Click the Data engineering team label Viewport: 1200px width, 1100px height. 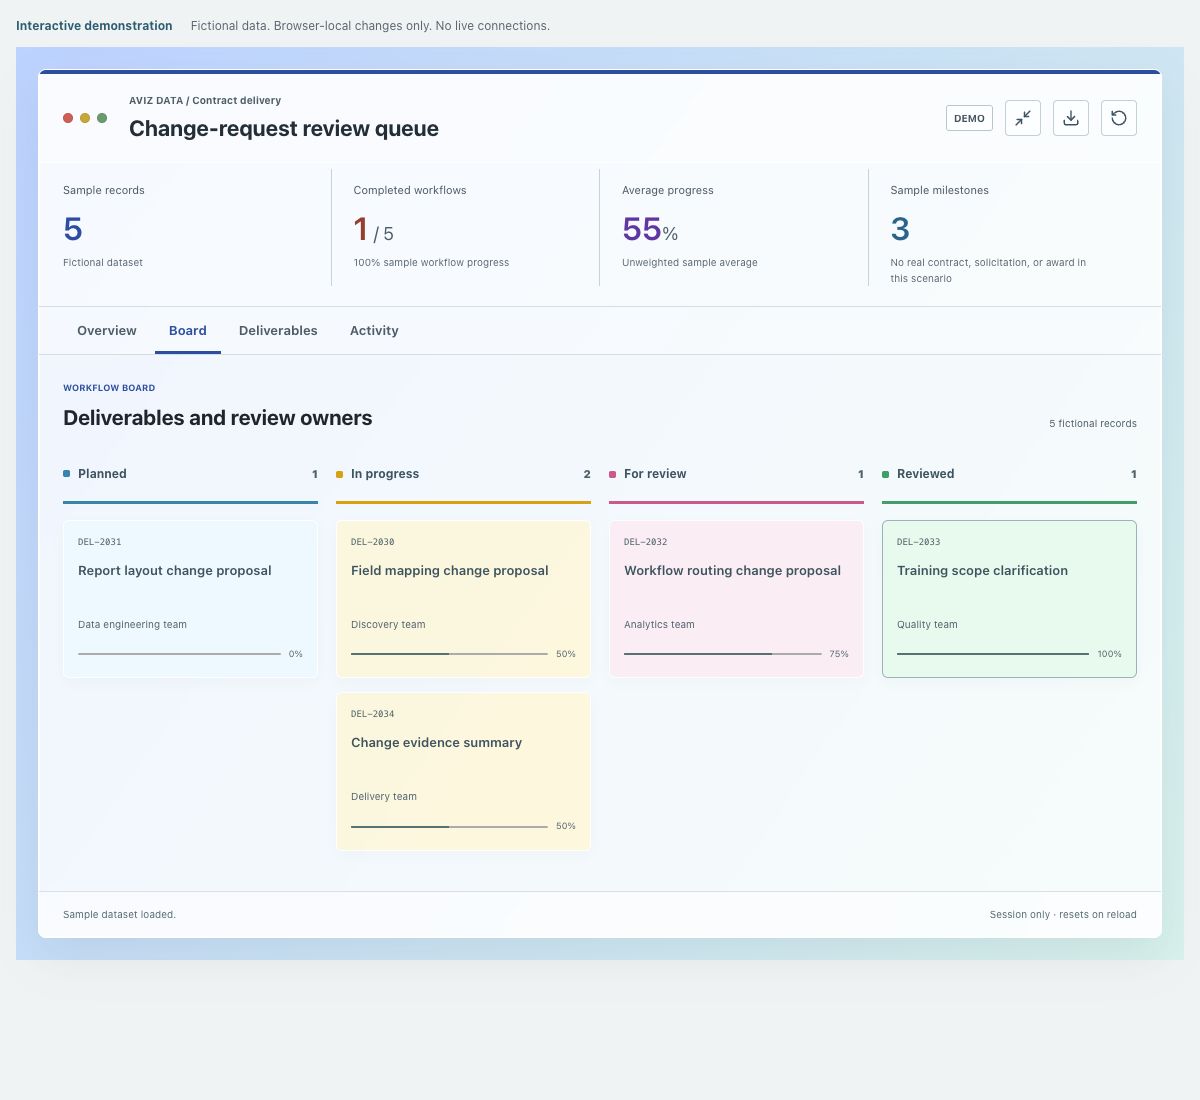coord(132,624)
